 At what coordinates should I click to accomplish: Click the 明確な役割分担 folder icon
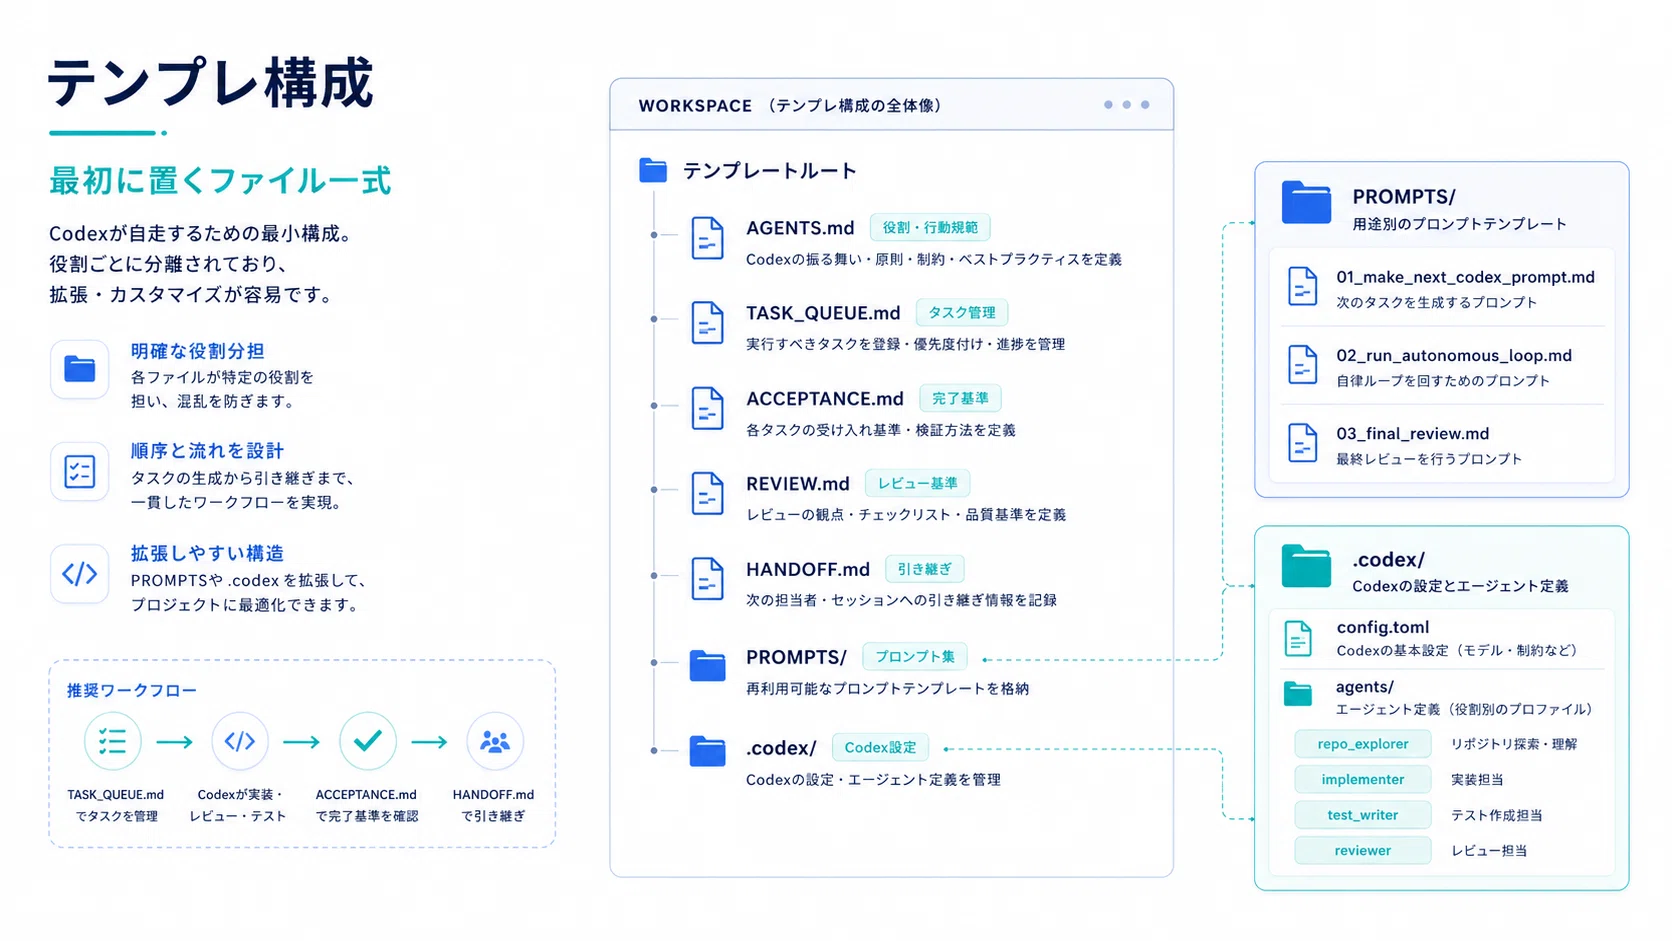point(80,370)
